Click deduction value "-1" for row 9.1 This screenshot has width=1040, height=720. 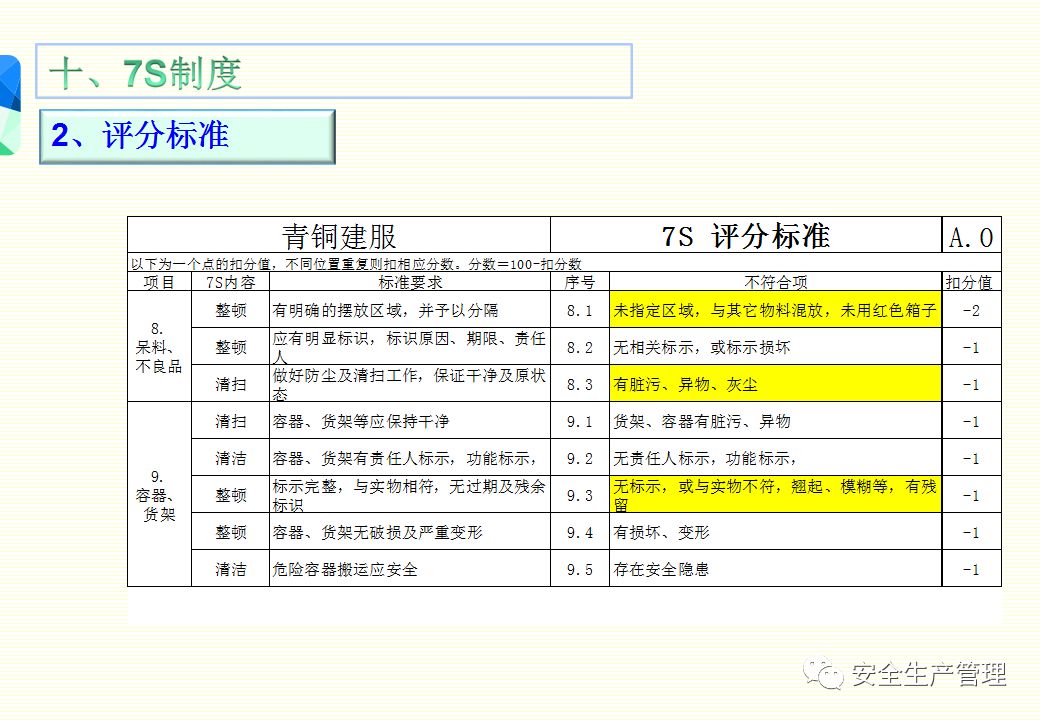pos(971,422)
